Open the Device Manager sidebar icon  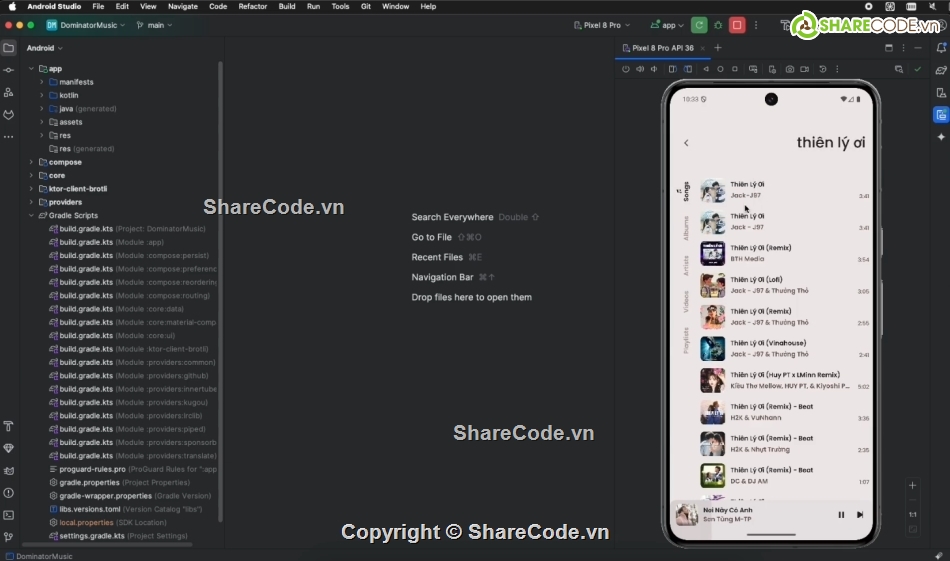(x=941, y=93)
